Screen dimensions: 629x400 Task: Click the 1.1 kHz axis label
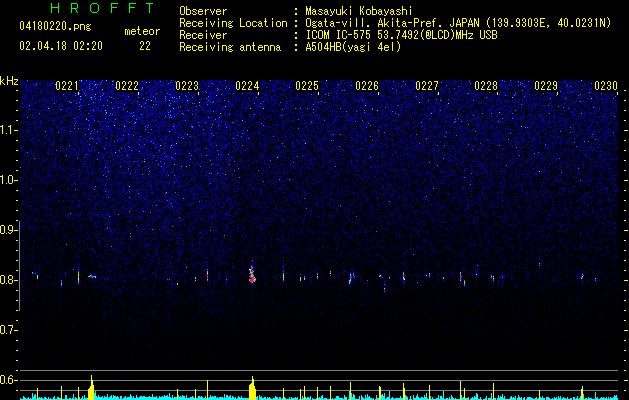pyautogui.click(x=8, y=130)
